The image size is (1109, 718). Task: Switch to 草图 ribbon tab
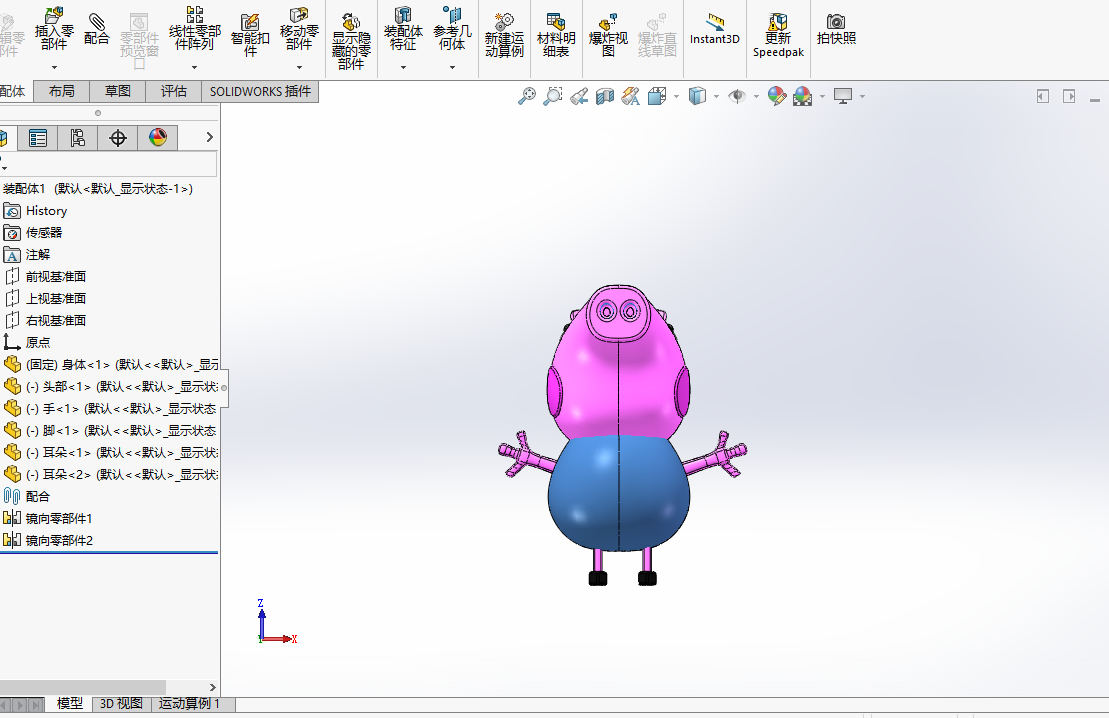tap(117, 91)
